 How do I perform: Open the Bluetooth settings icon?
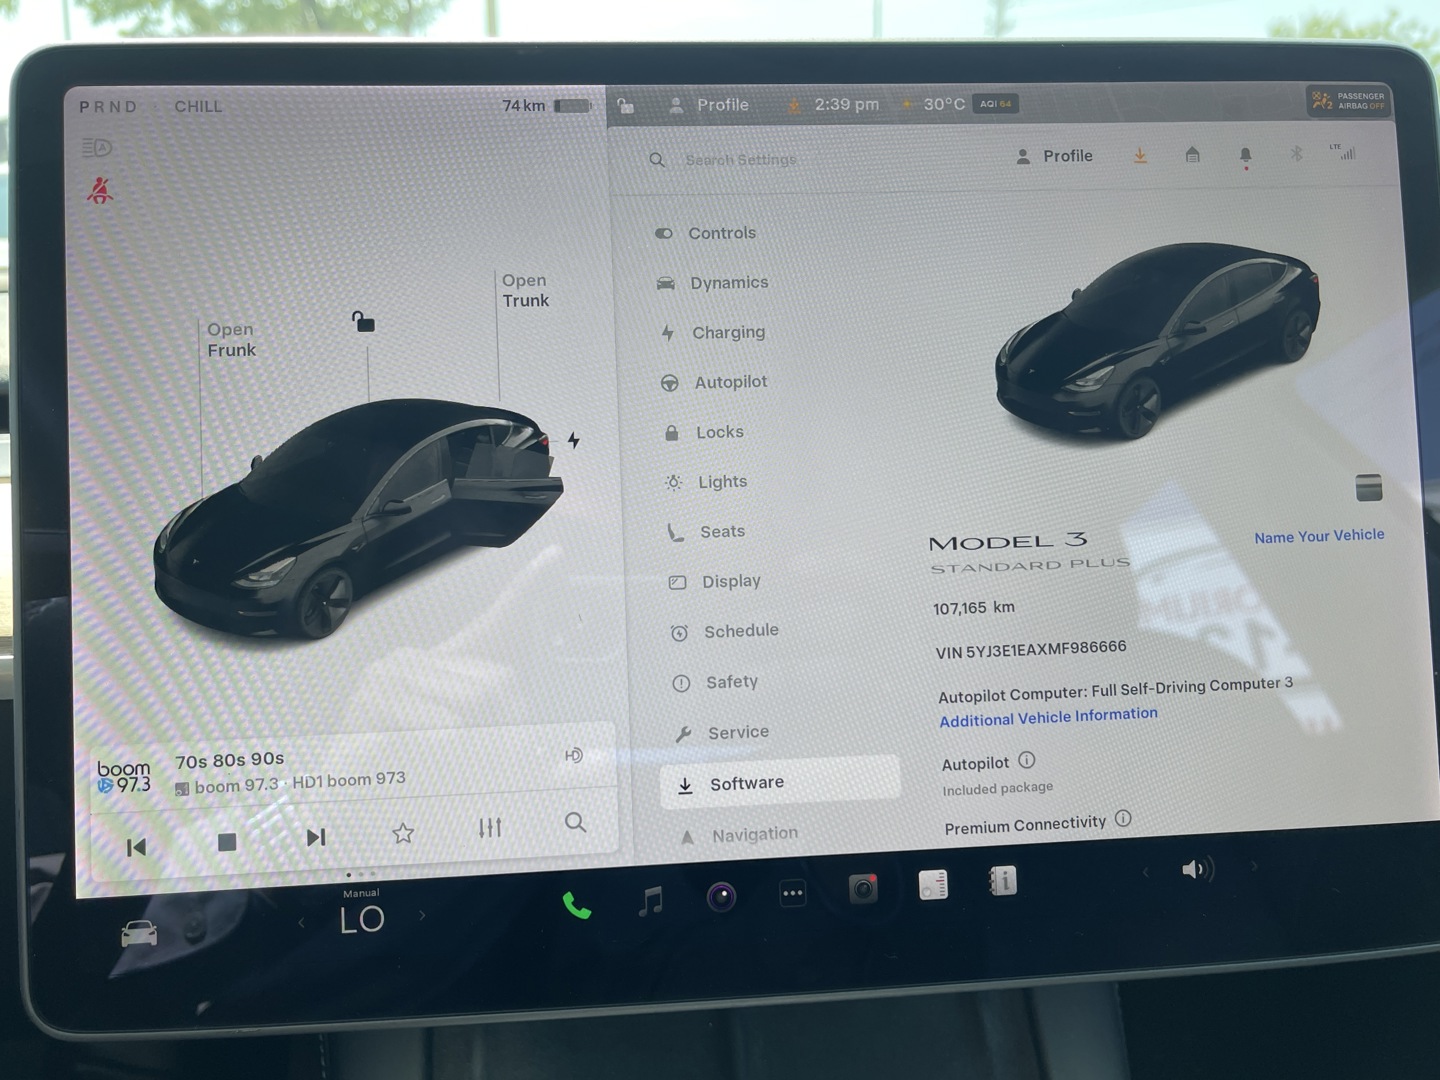tap(1296, 154)
